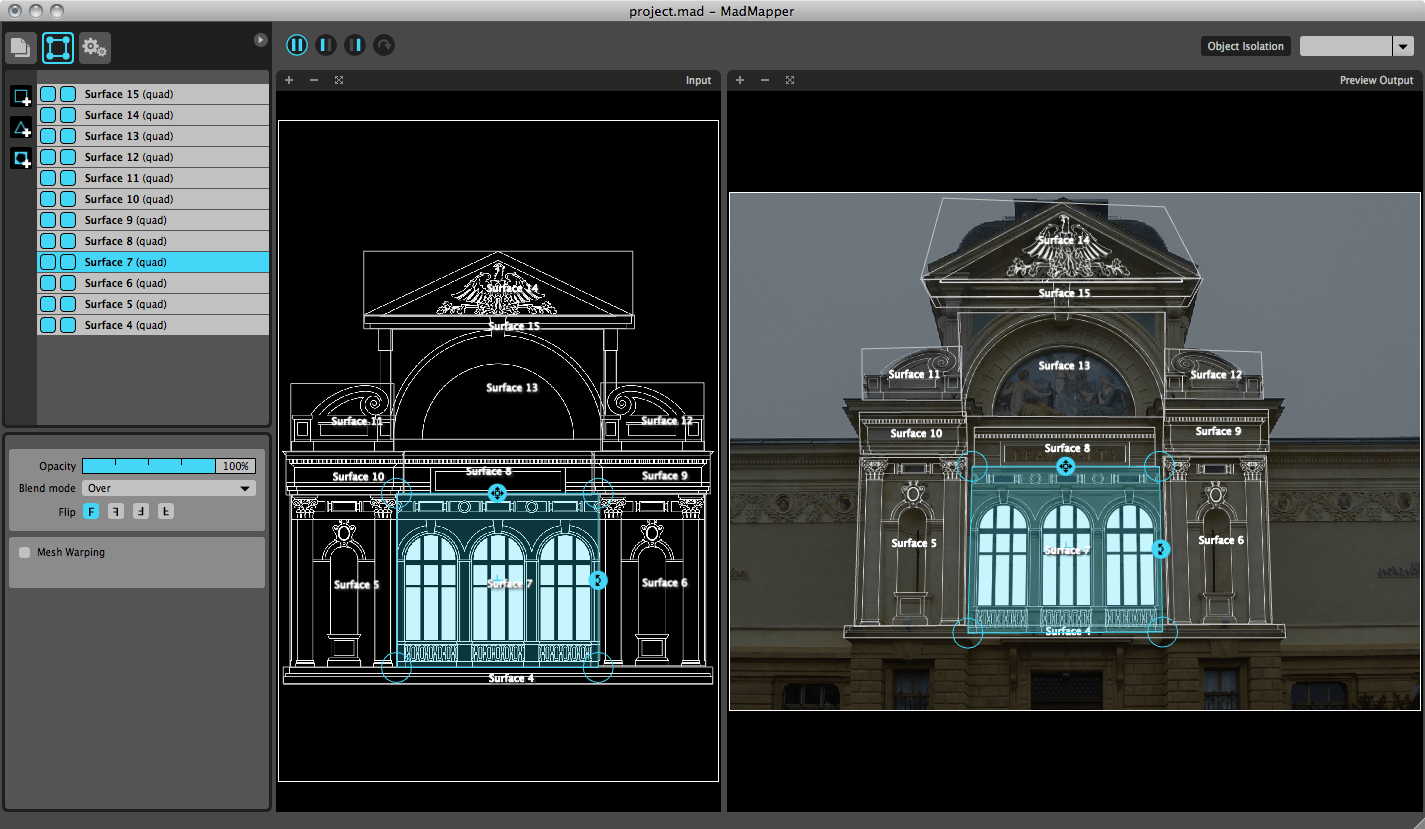This screenshot has width=1425, height=829.
Task: Fit the Preview Output view to panel
Action: [790, 80]
